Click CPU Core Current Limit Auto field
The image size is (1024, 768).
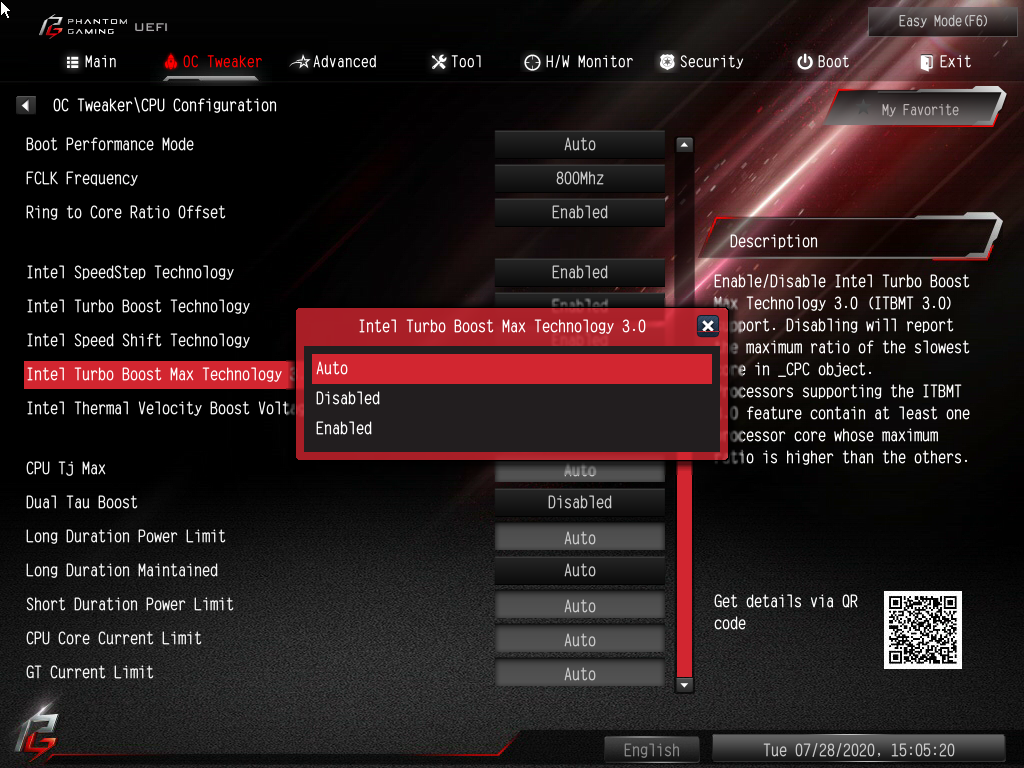[579, 640]
